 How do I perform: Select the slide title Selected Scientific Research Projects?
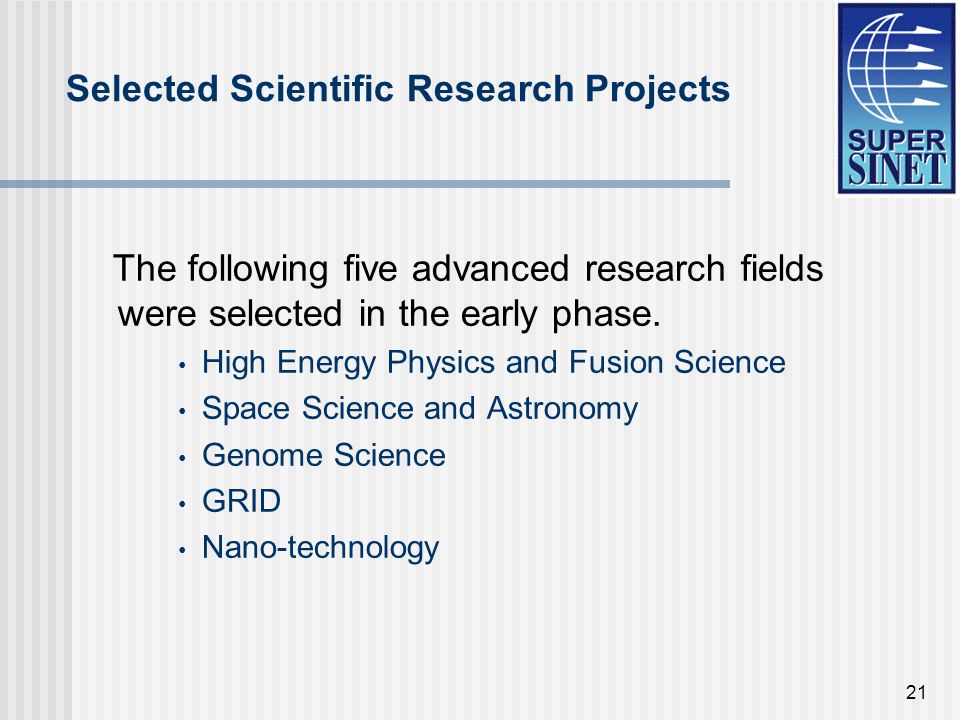(398, 89)
